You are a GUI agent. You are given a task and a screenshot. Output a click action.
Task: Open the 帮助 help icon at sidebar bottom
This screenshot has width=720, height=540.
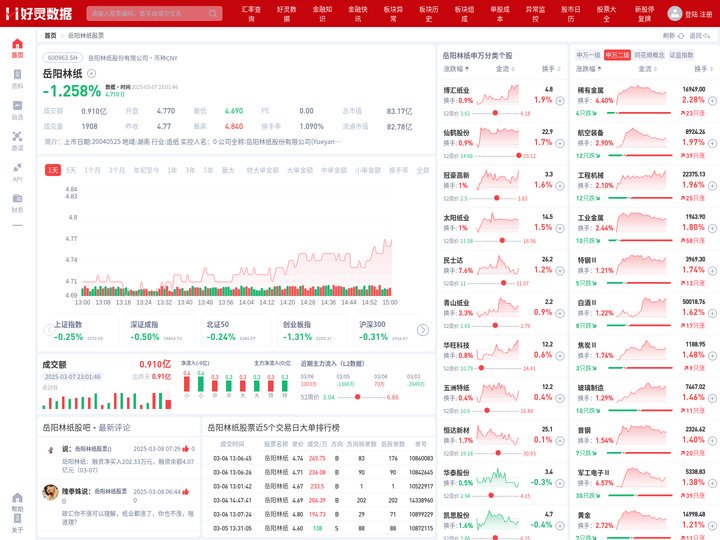click(x=17, y=498)
